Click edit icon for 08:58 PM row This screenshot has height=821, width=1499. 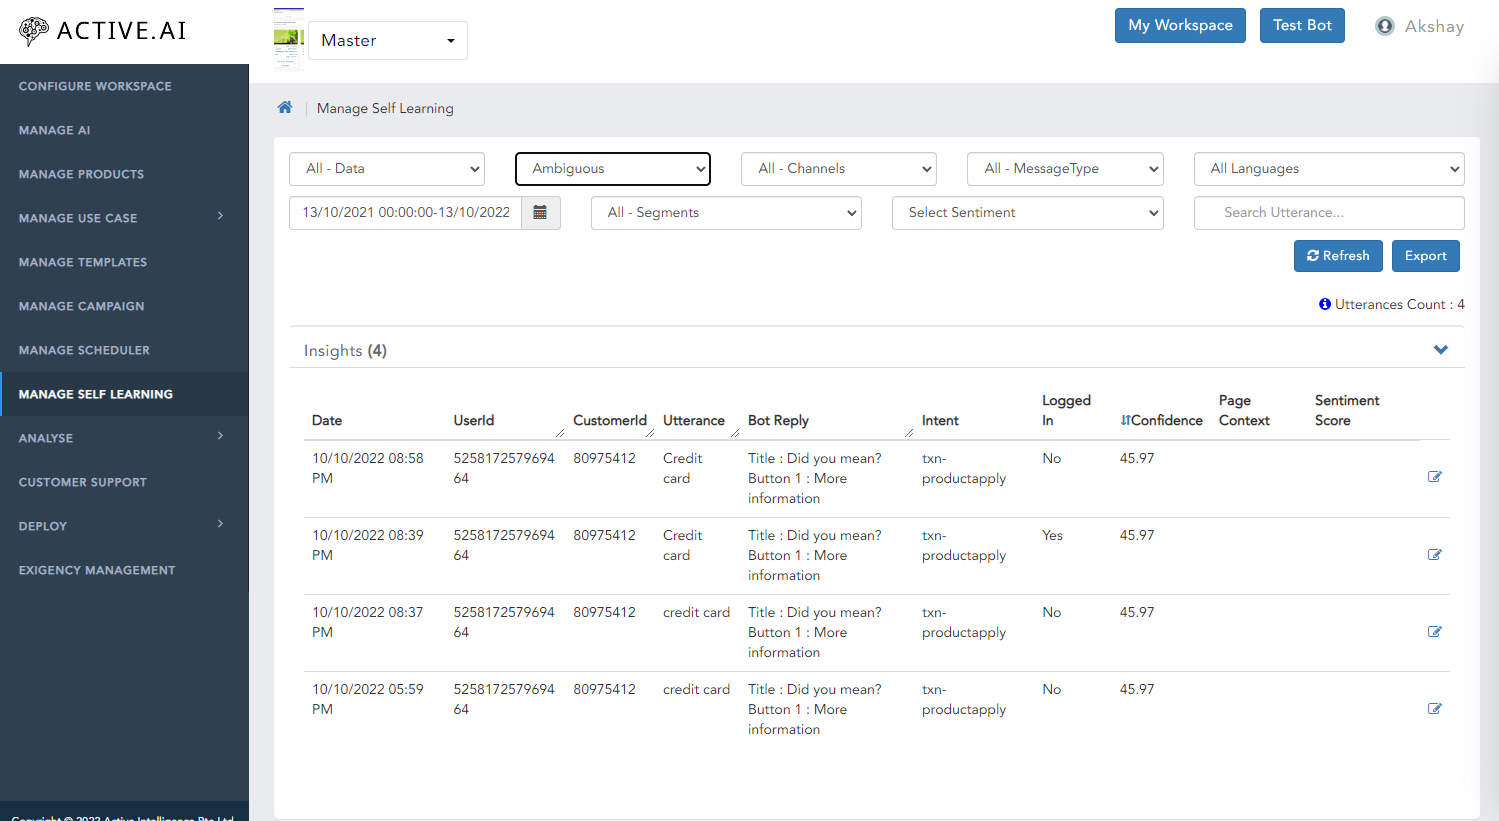pyautogui.click(x=1434, y=477)
